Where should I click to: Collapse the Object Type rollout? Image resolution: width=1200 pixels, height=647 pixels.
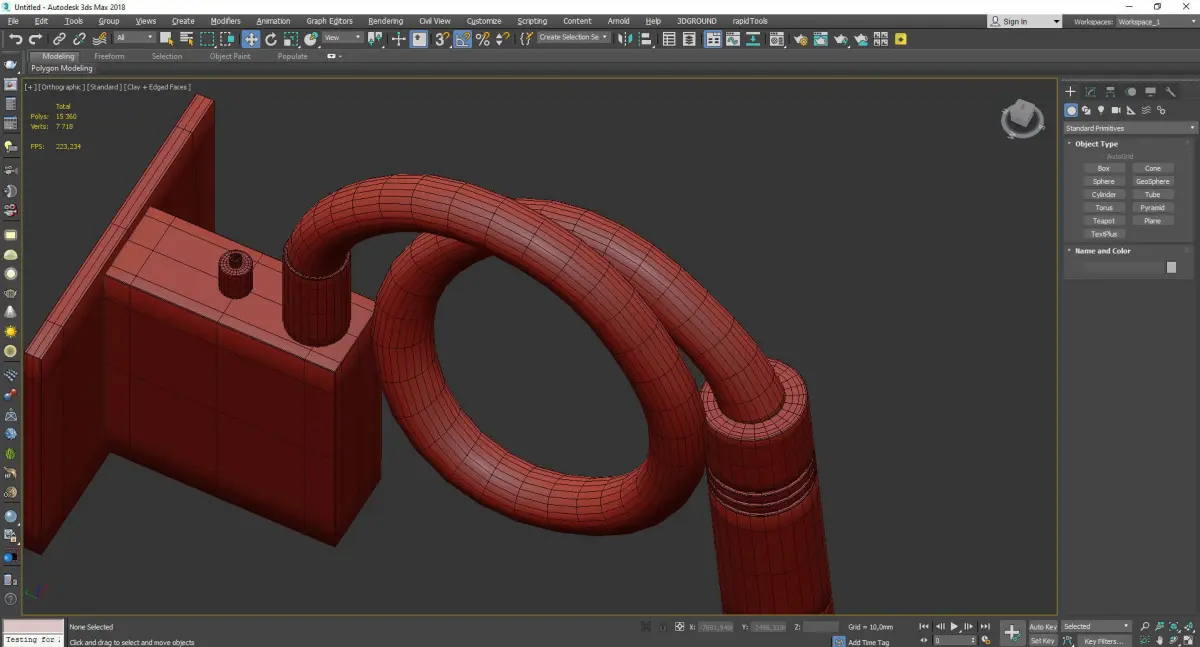[x=1096, y=144]
